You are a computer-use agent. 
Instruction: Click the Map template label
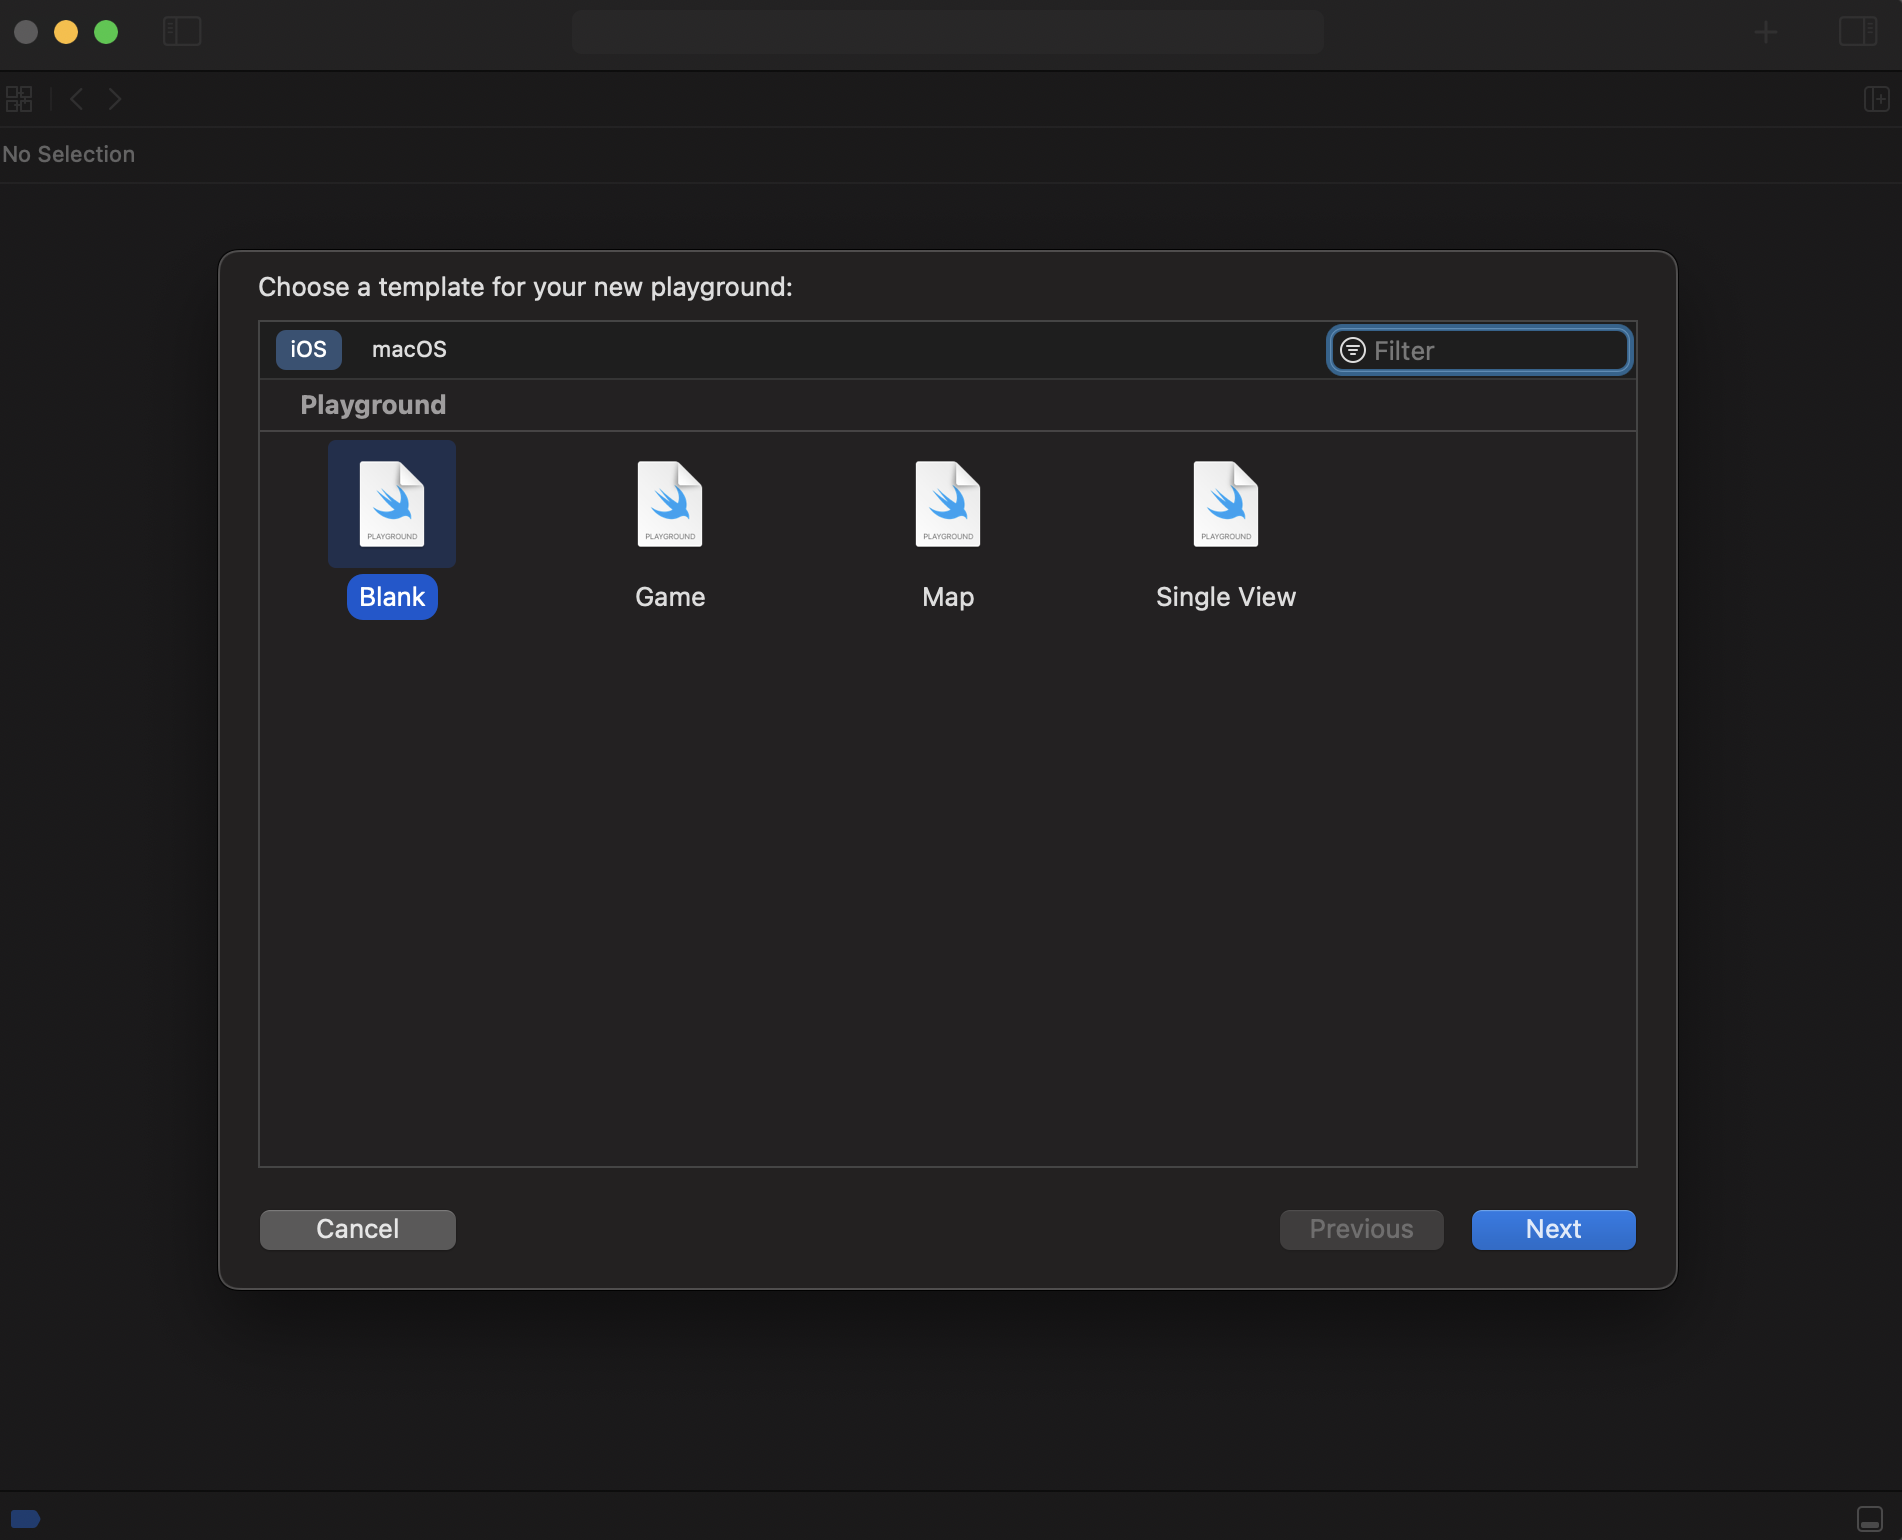948,597
